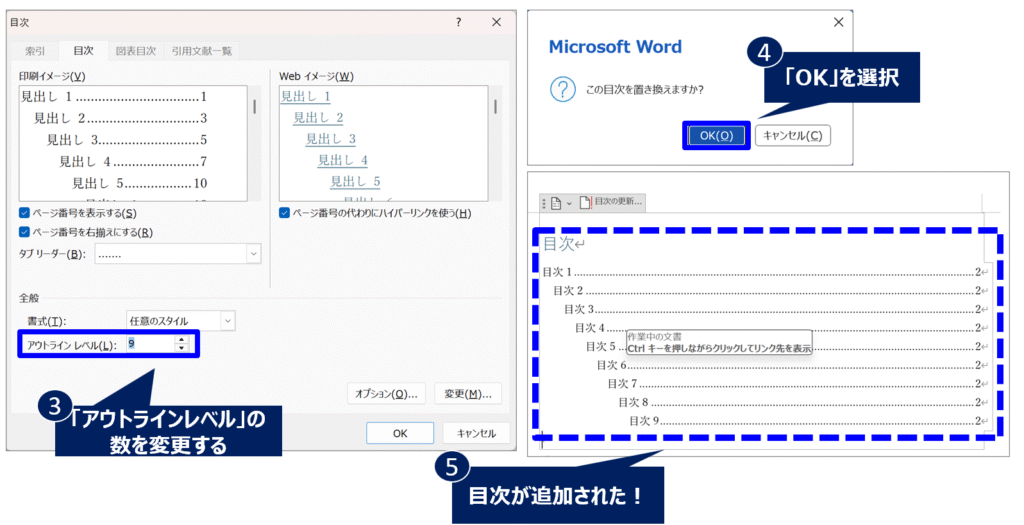The height and width of the screenshot is (525, 1024).
Task: Click the 目次 5 entry
Action: click(x=786, y=346)
